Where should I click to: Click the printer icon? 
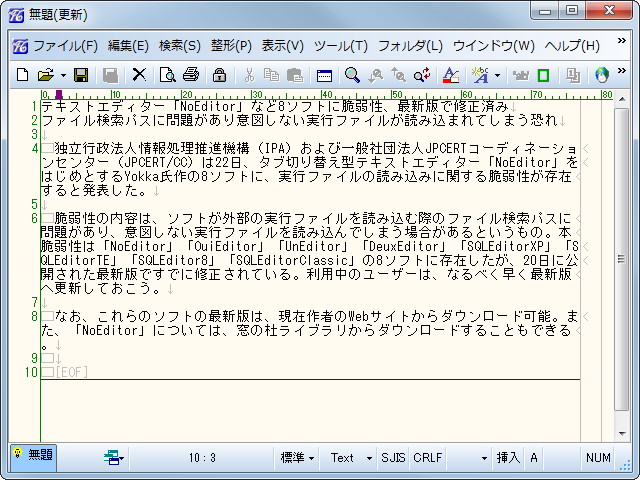coord(191,75)
